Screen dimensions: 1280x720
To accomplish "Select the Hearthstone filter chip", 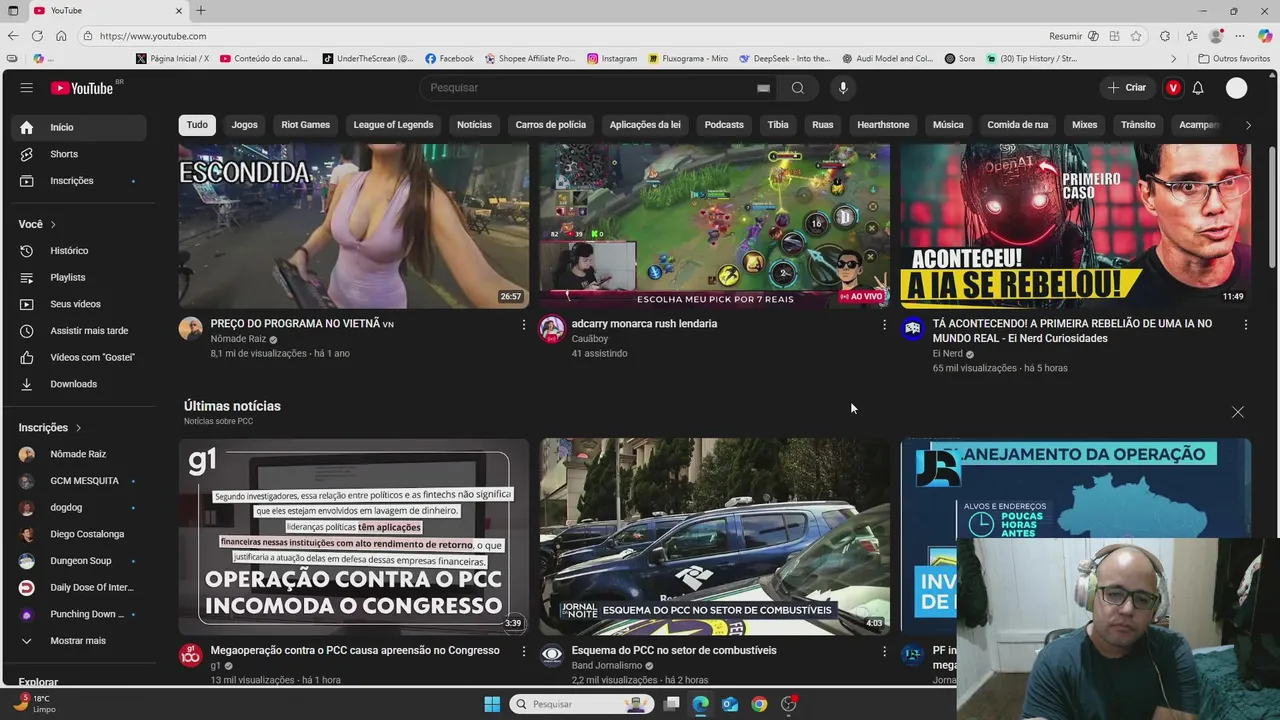I will tap(883, 125).
